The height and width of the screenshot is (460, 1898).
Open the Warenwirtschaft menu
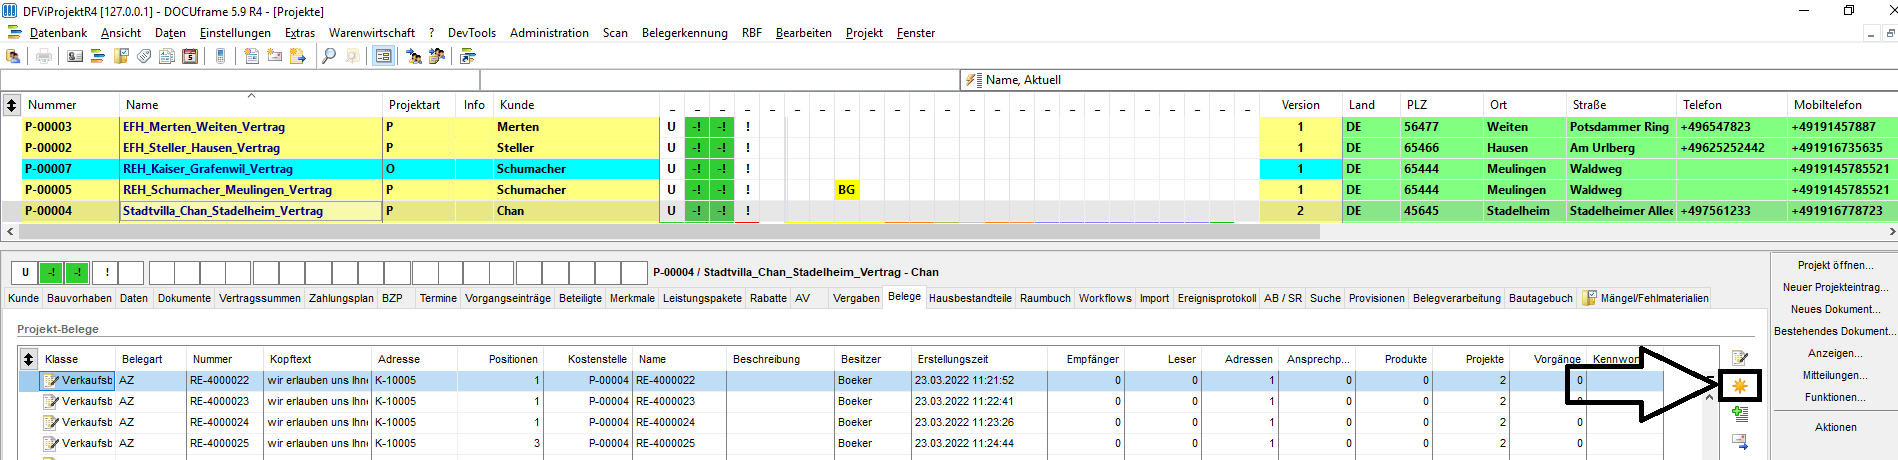(x=372, y=33)
